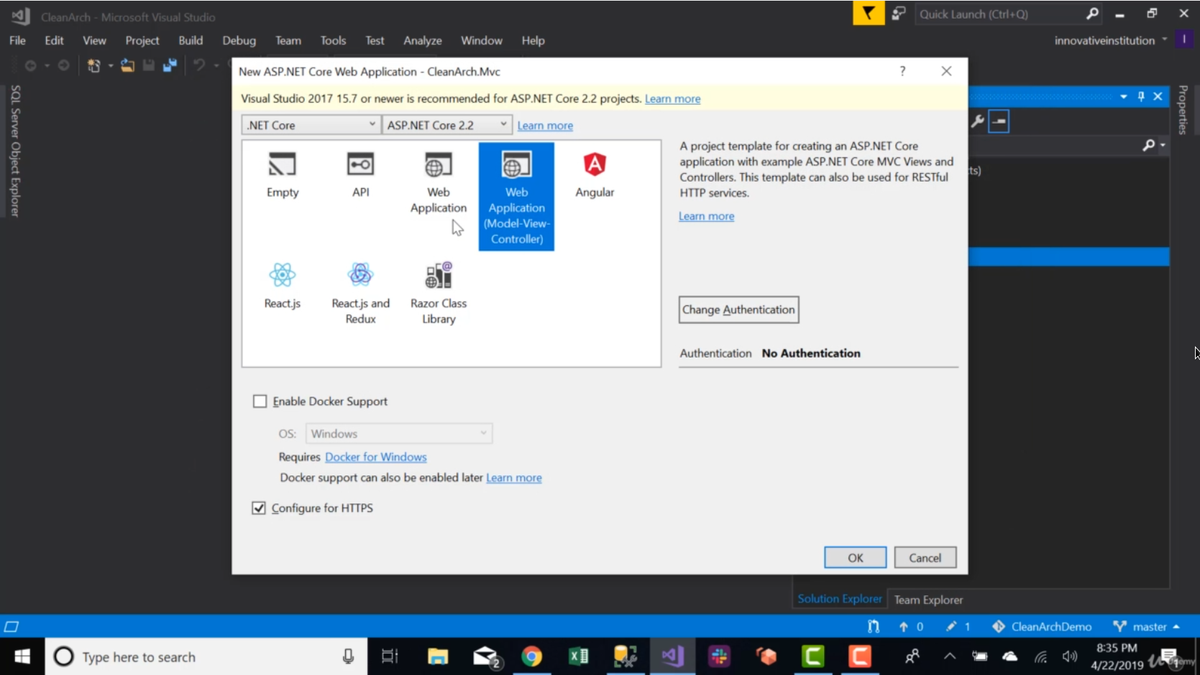Open the SQL Server Object Explorer side tab
The width and height of the screenshot is (1200, 675).
[14, 150]
